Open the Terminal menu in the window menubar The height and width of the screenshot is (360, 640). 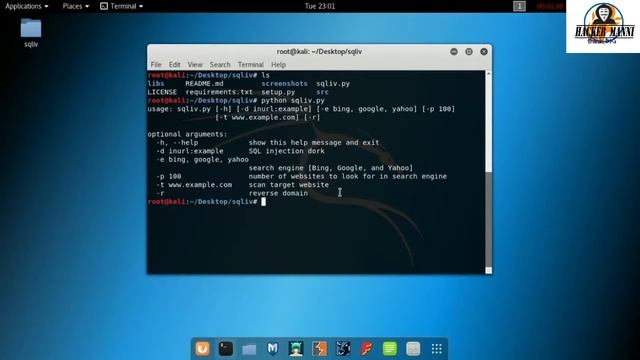coord(251,64)
